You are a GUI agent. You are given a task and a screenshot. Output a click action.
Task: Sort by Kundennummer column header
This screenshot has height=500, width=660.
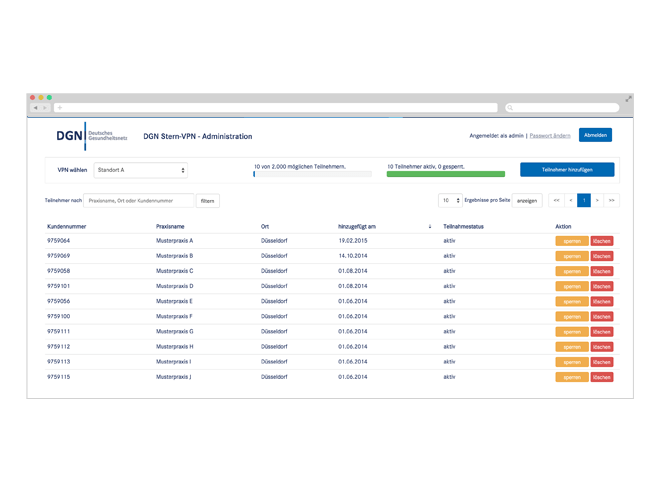[67, 226]
